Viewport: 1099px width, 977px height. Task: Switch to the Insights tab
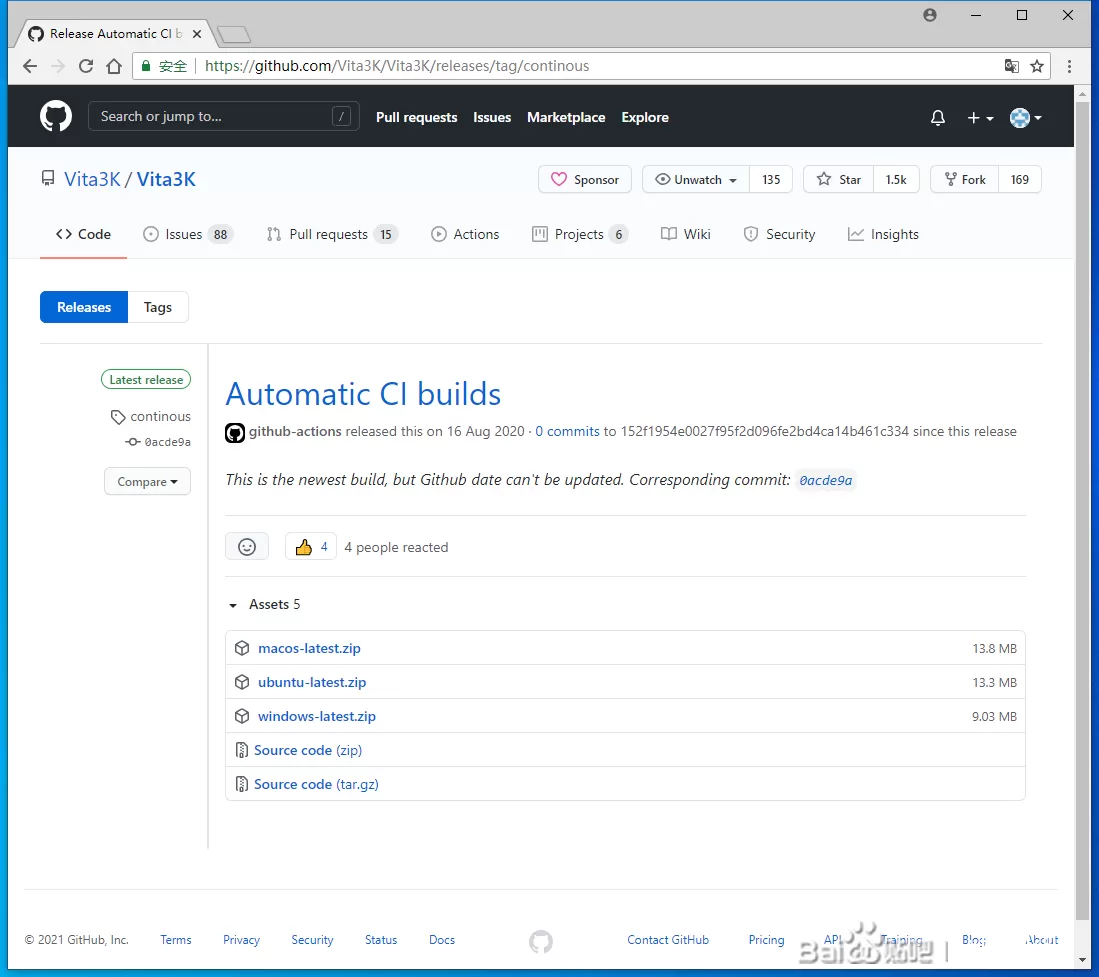tap(883, 234)
